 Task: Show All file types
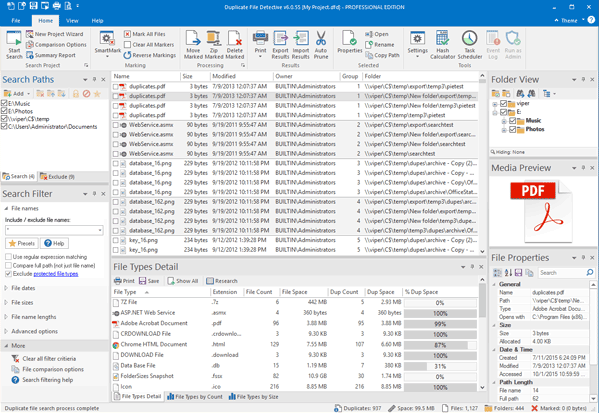coord(183,281)
